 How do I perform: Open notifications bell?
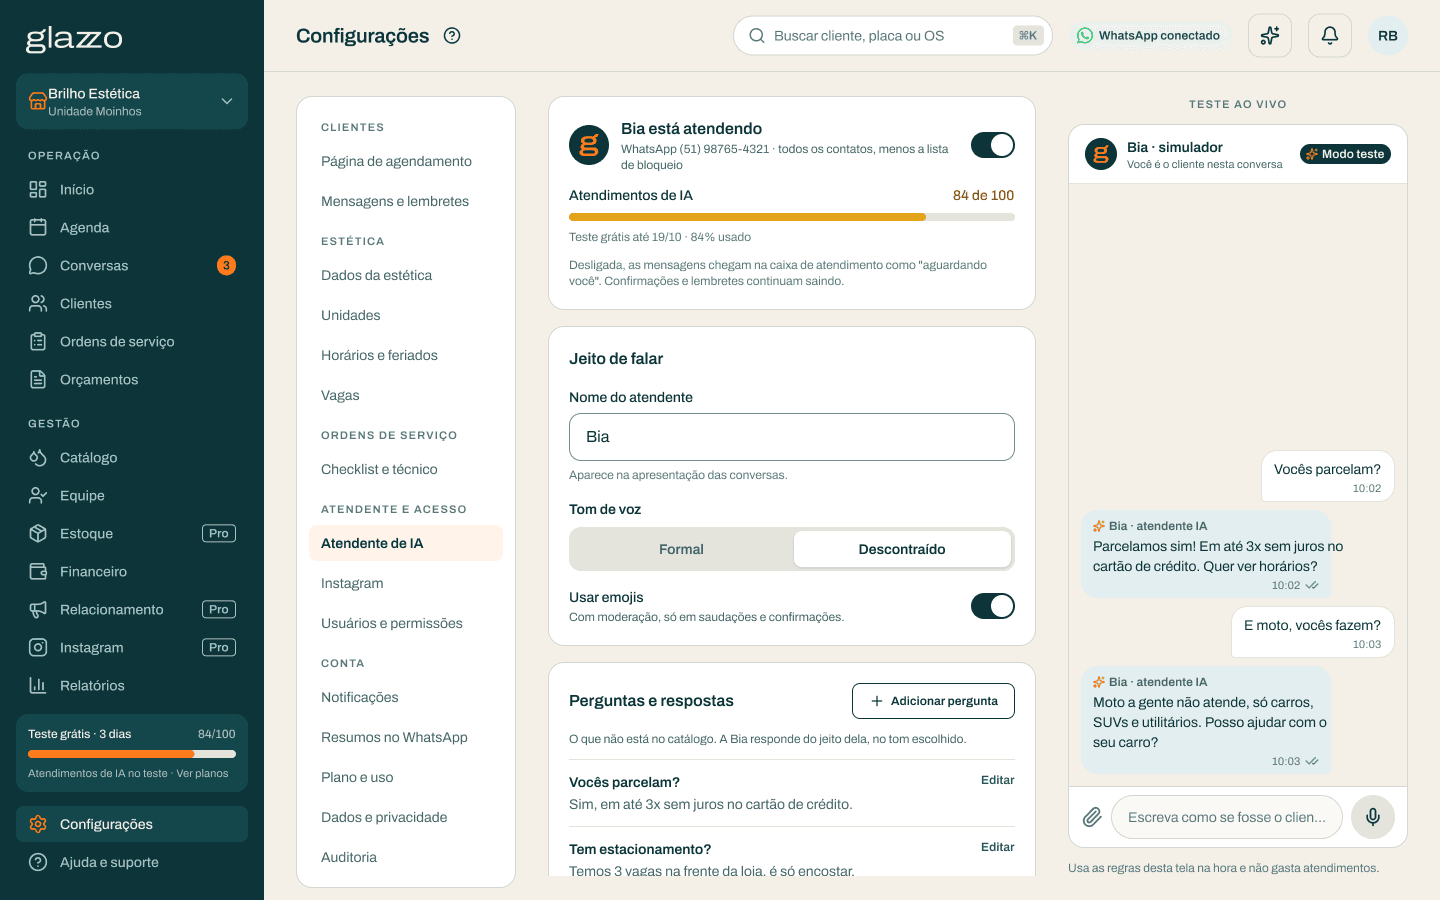tap(1330, 36)
